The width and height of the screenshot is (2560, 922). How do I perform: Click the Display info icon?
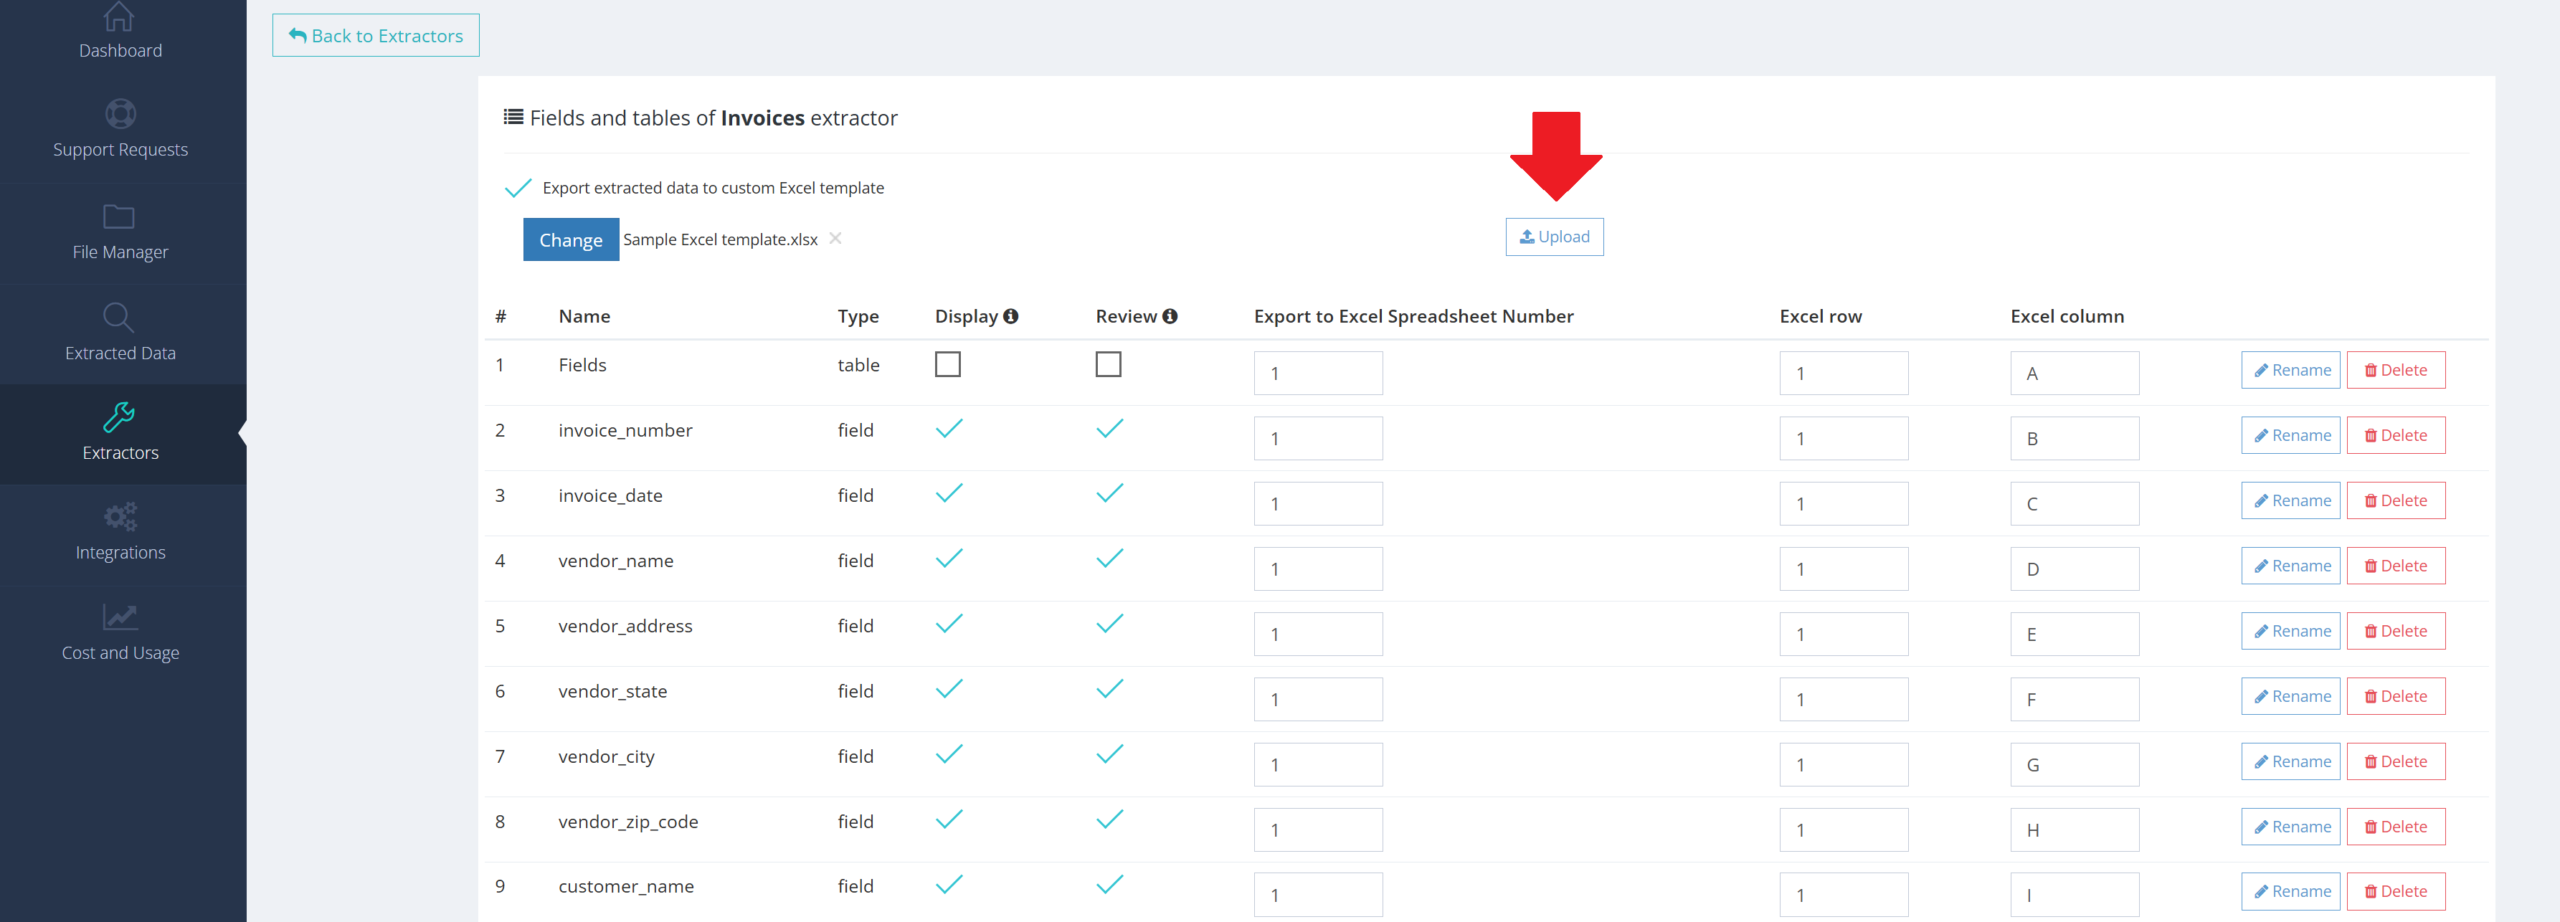tap(1011, 316)
